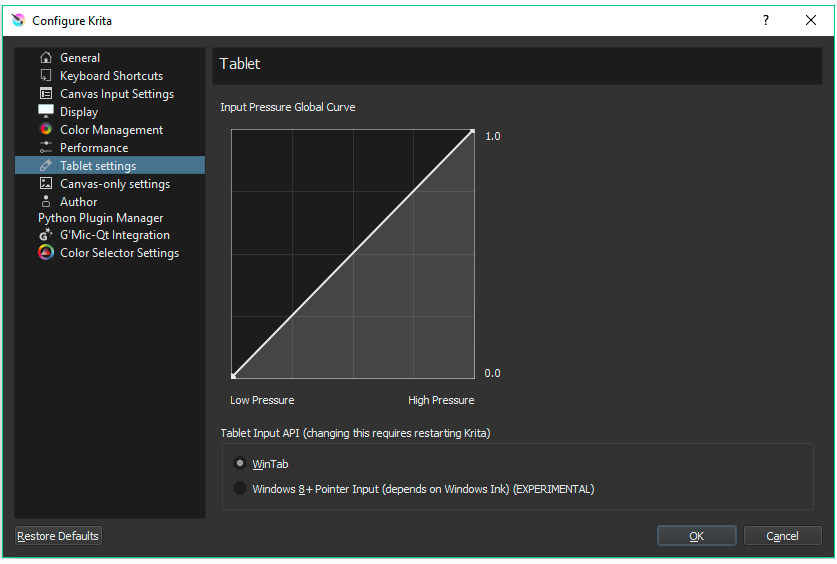Click the Tablet settings pen icon

pos(46,165)
